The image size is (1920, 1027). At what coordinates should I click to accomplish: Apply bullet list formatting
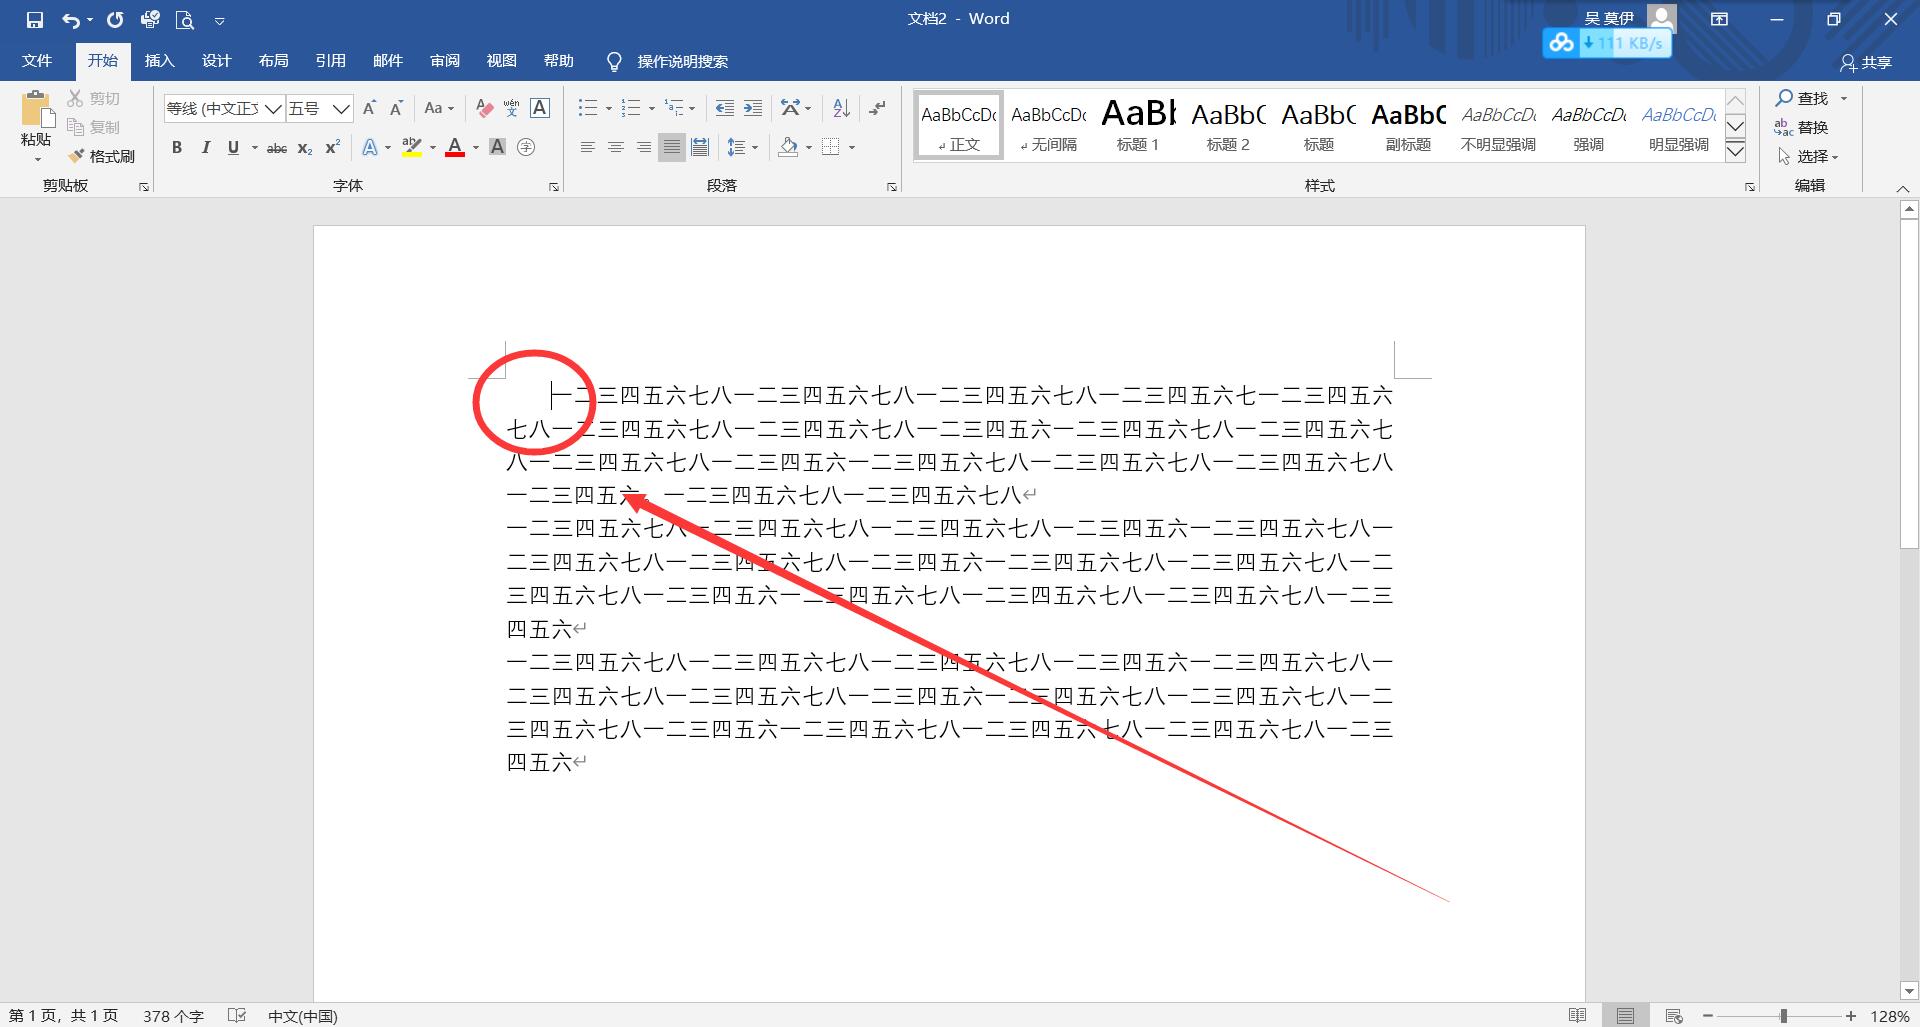click(x=587, y=108)
